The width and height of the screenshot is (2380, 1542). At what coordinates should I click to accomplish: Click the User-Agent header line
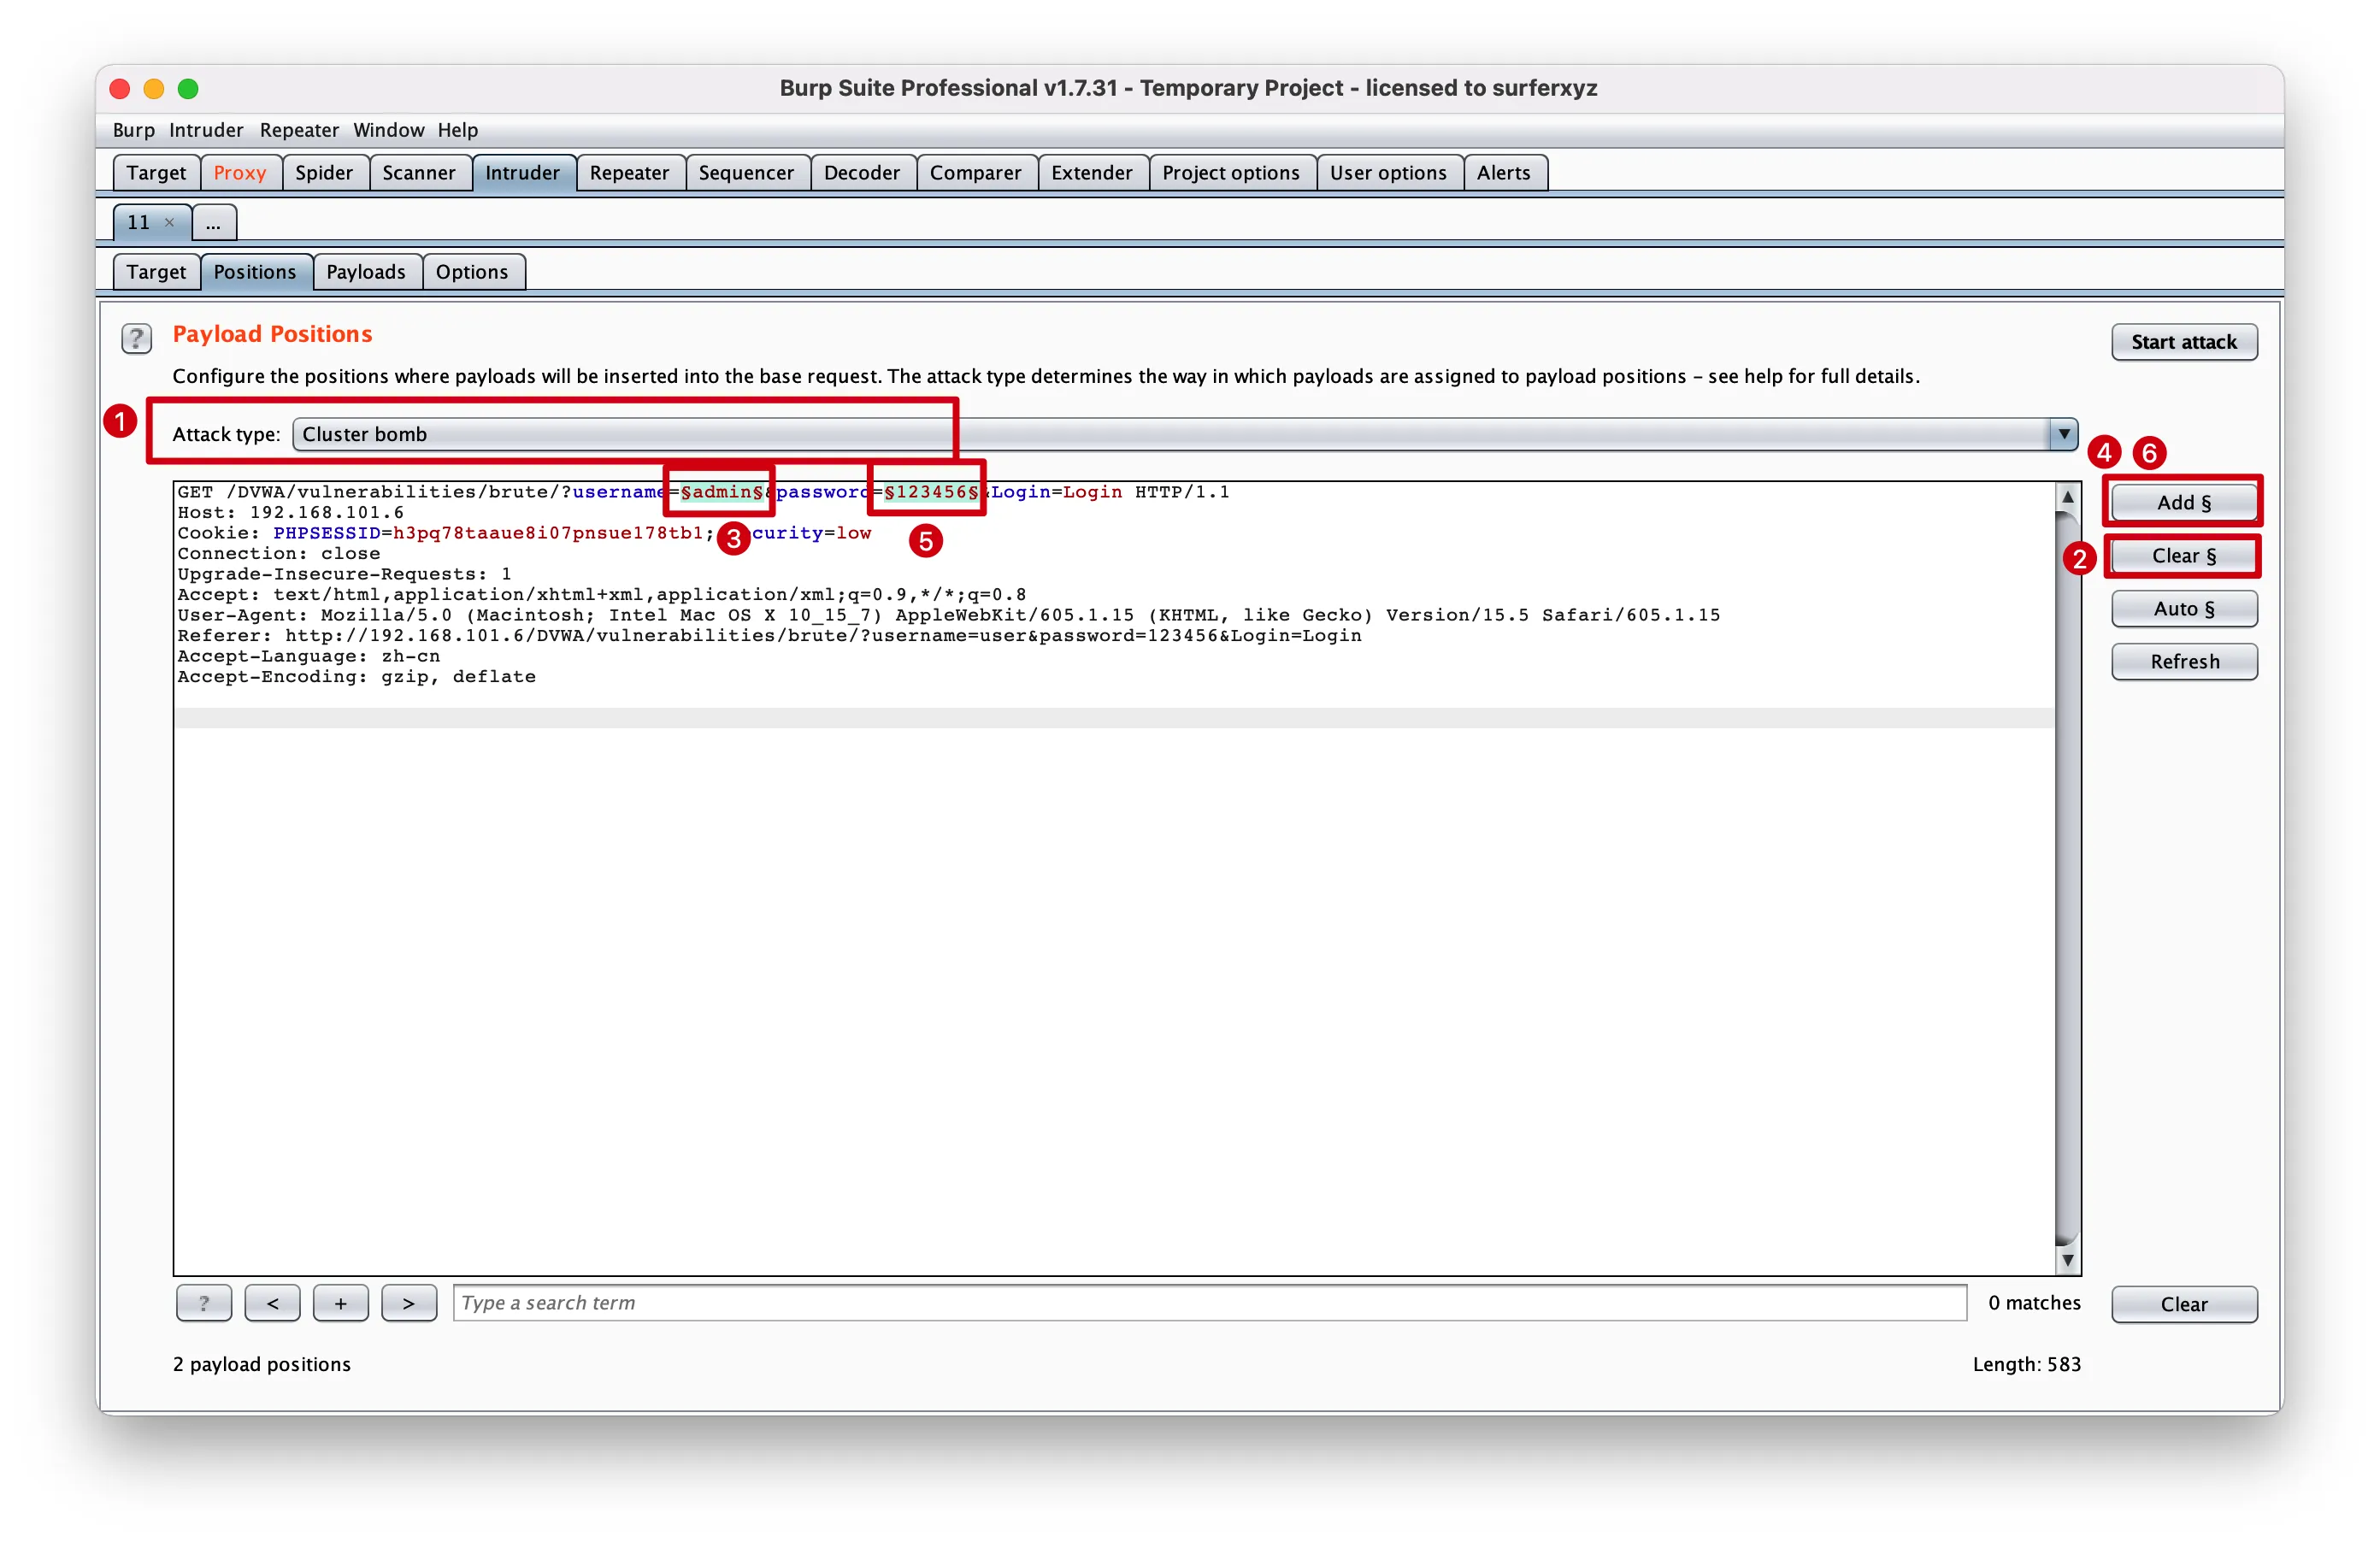949,615
